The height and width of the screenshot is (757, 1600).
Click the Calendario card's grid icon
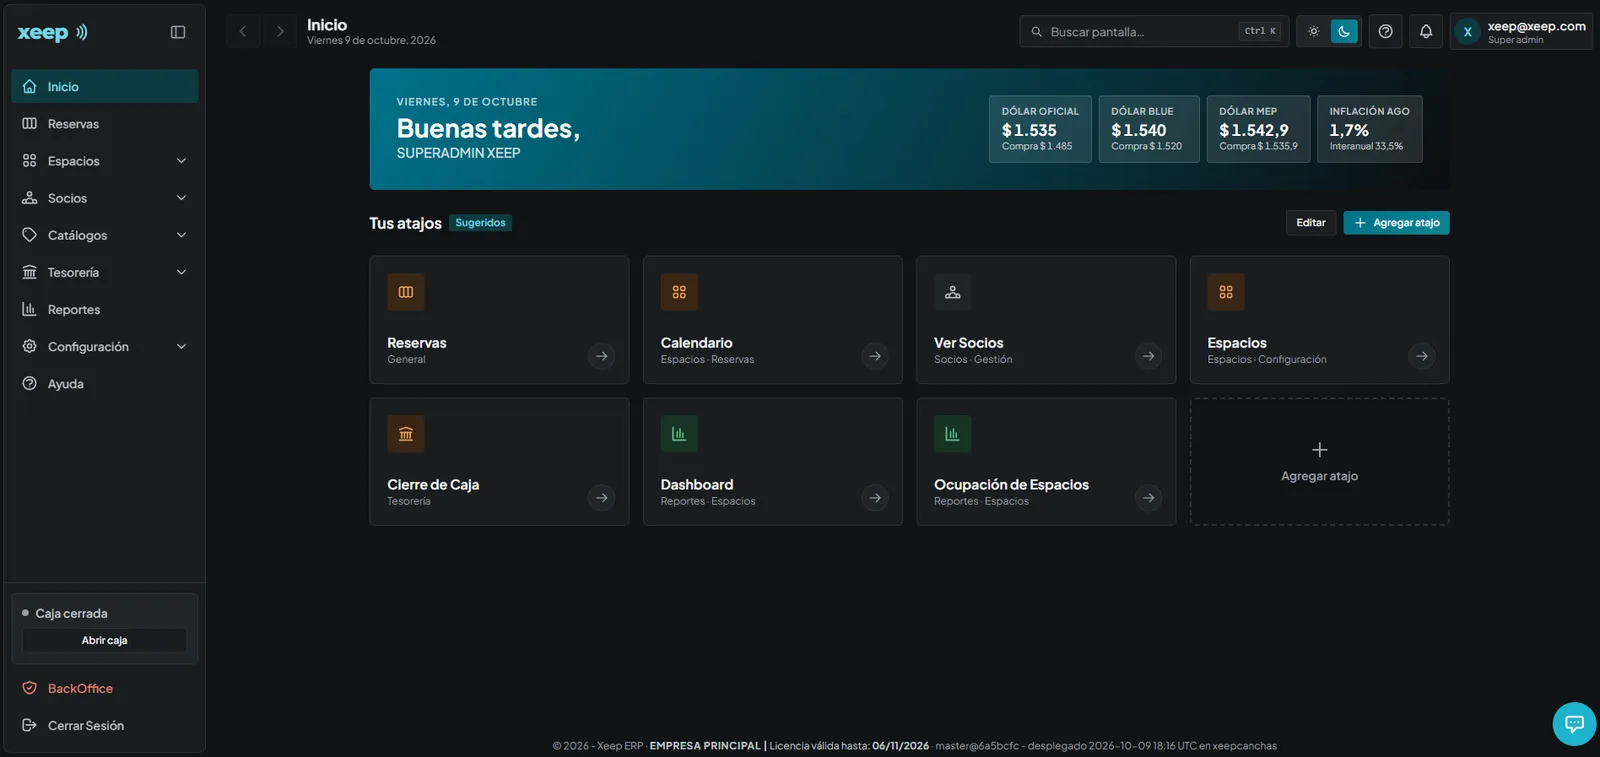point(679,292)
